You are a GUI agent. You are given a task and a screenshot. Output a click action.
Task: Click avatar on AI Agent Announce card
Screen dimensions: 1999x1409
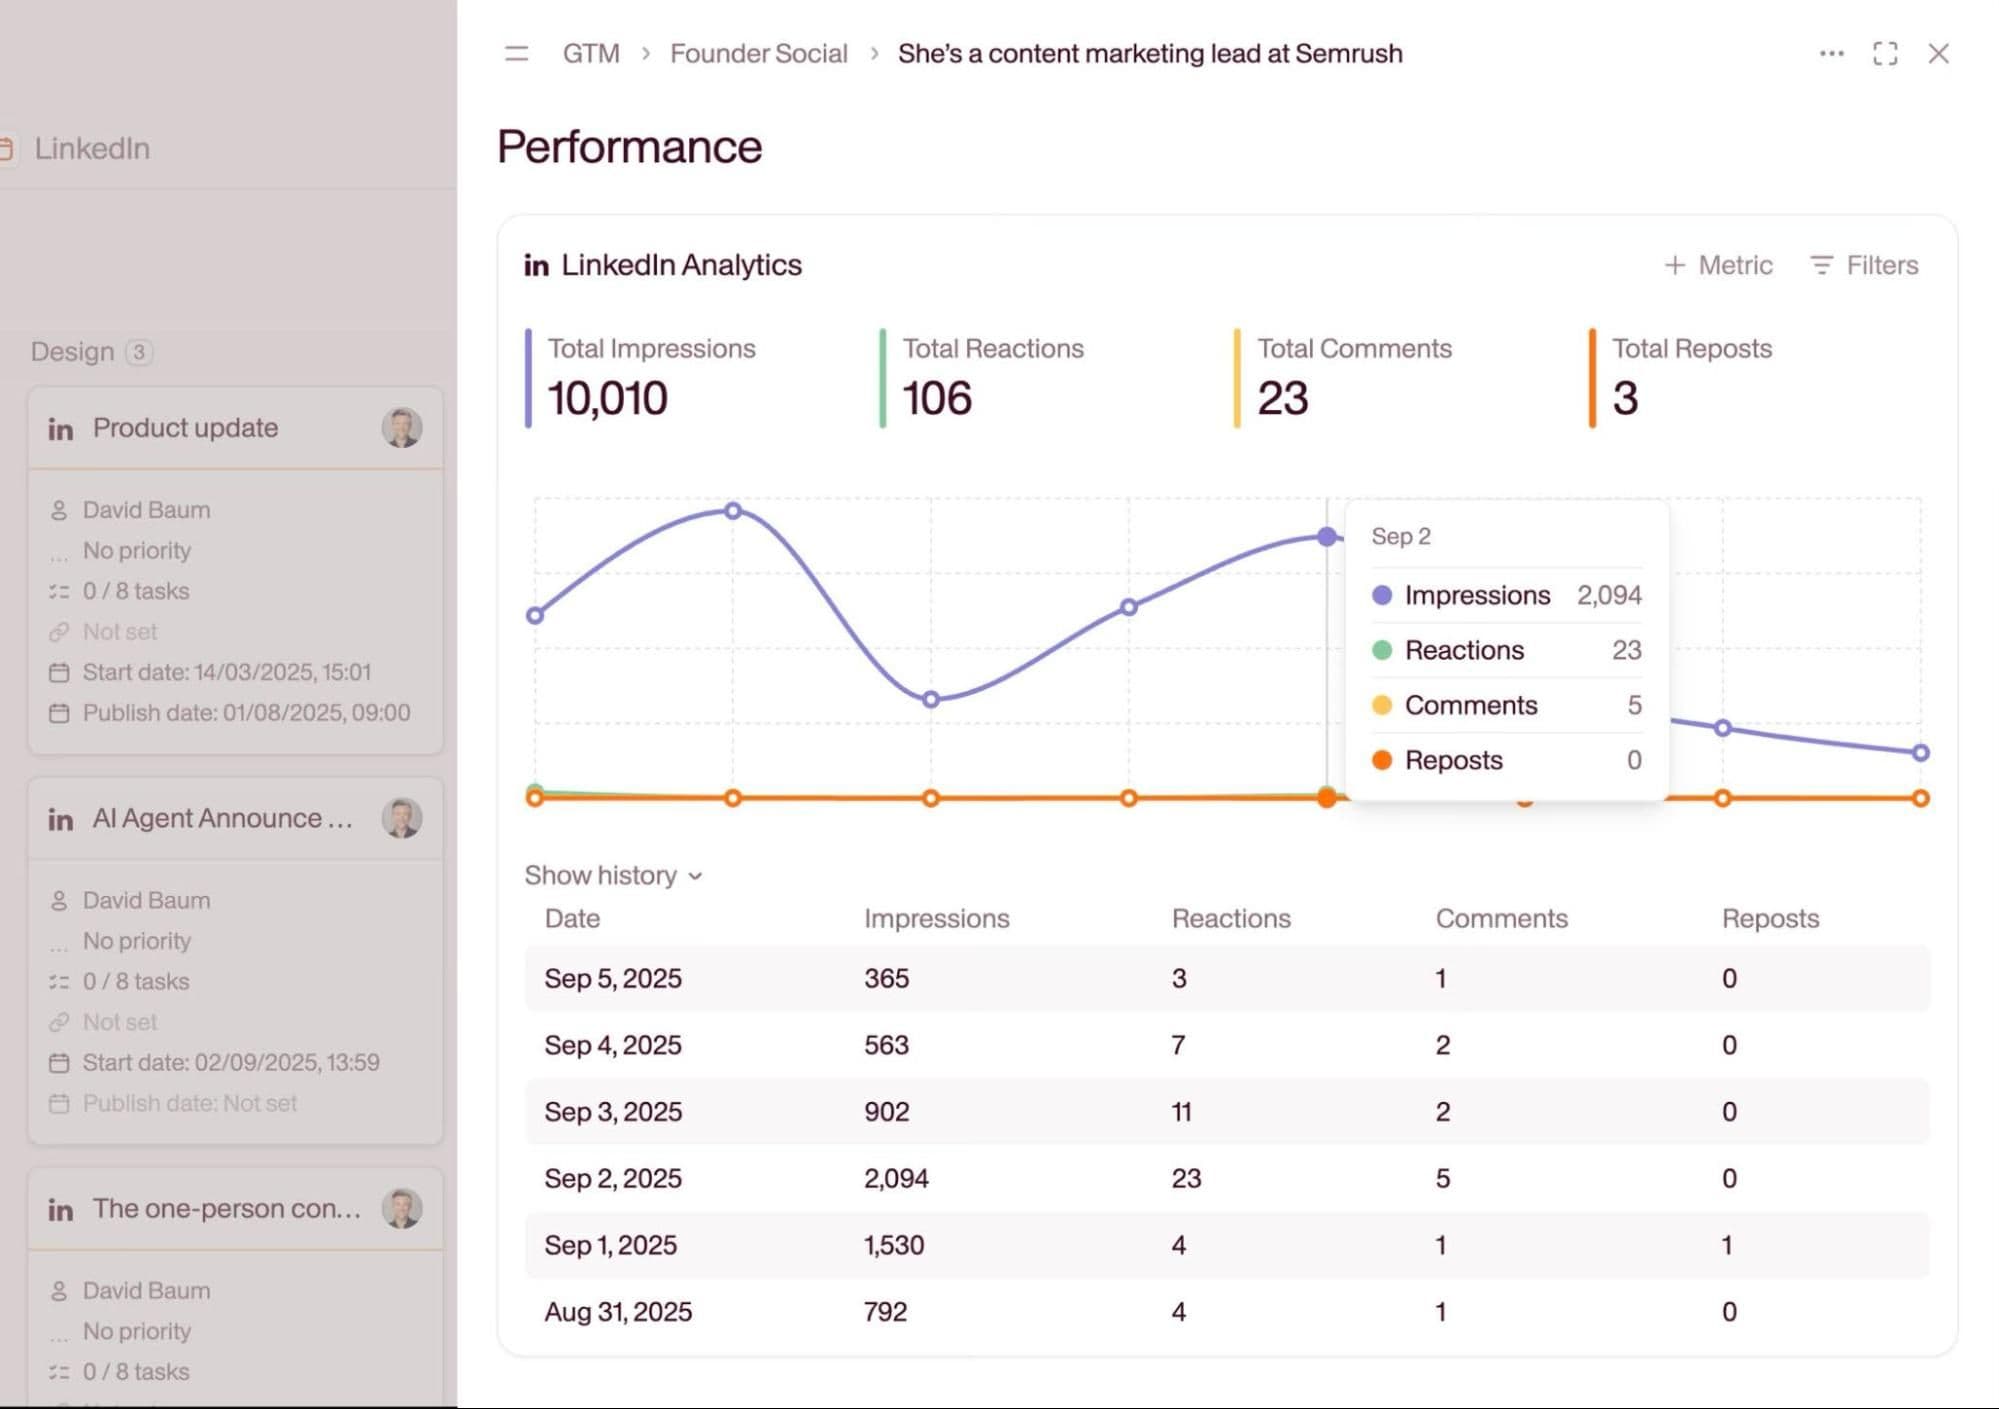pos(402,818)
